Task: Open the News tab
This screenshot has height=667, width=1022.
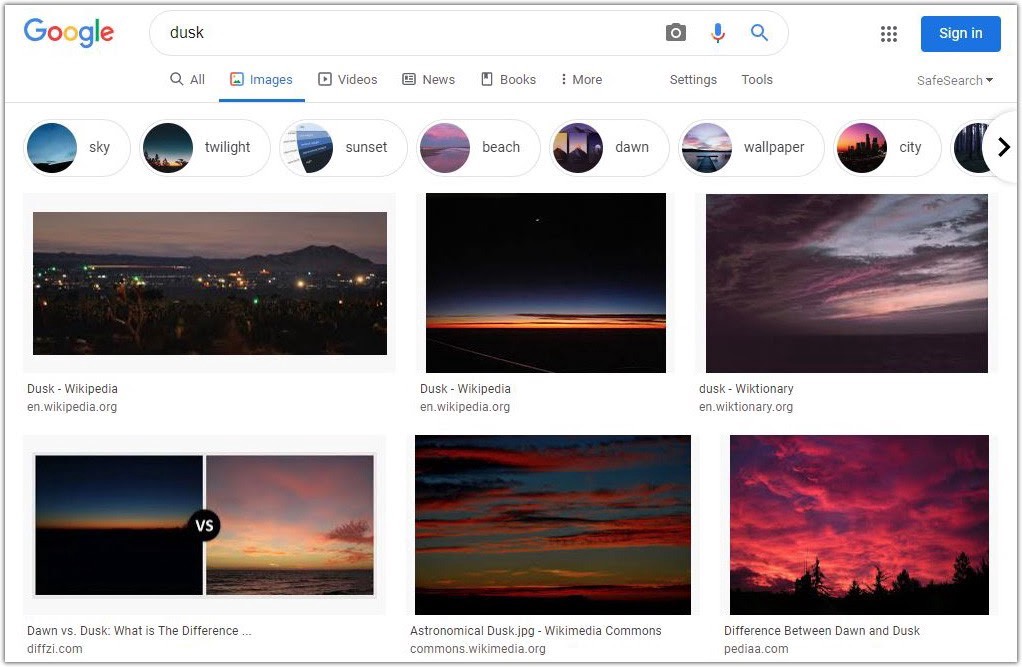Action: 429,80
